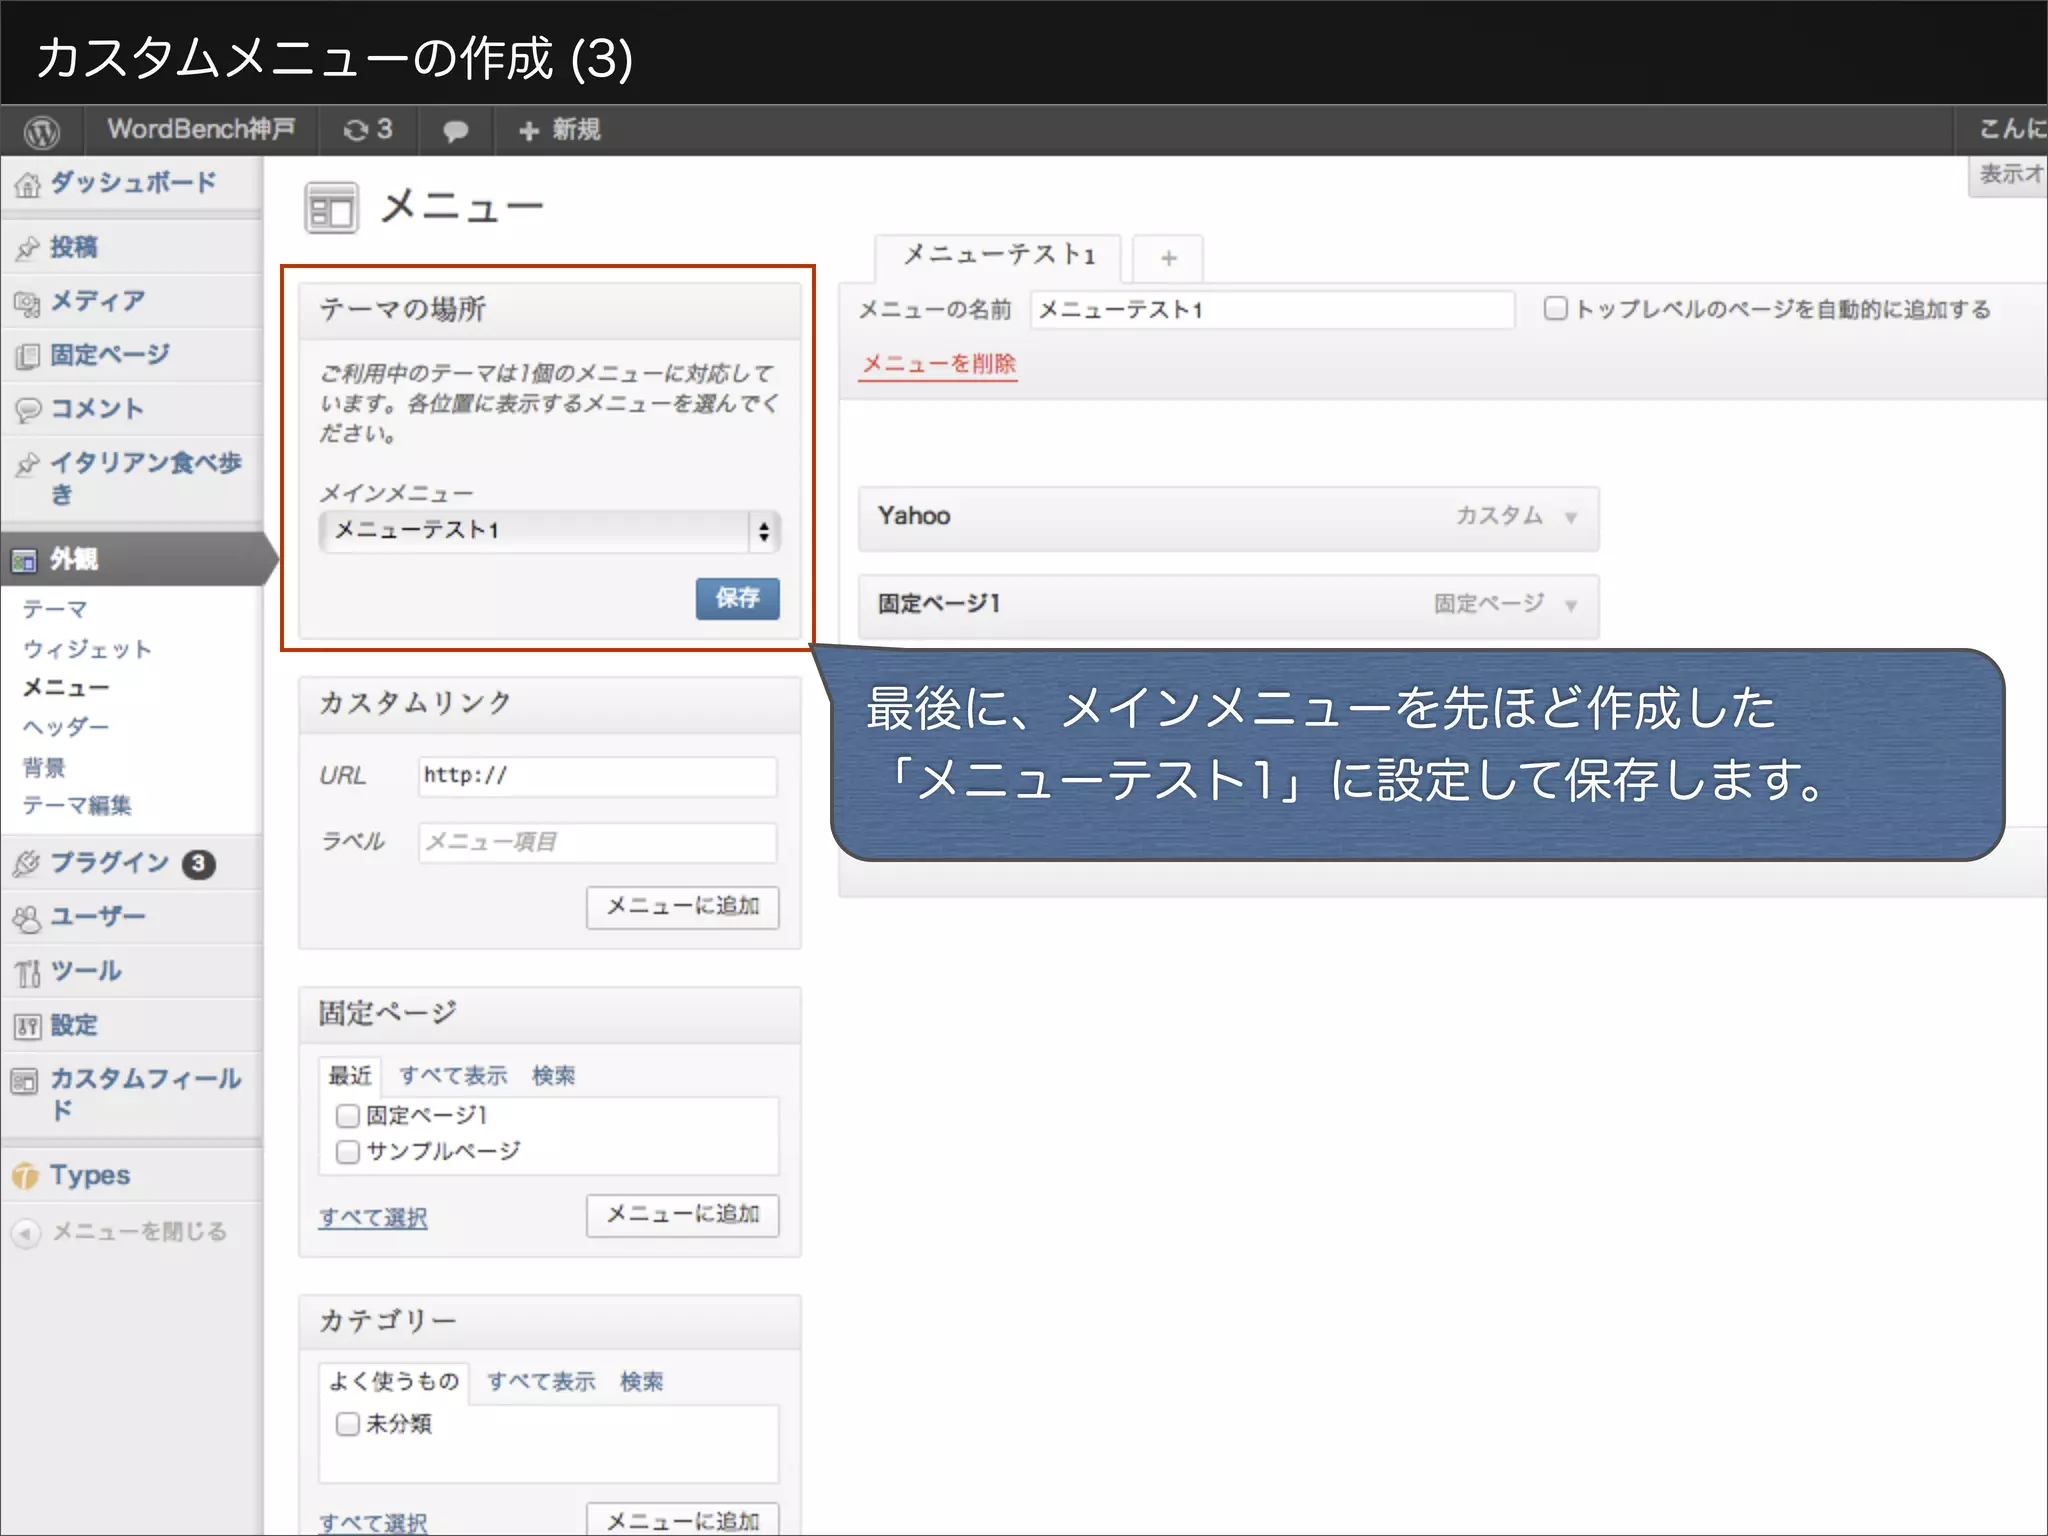Open the メインメニュー dropdown

549,531
